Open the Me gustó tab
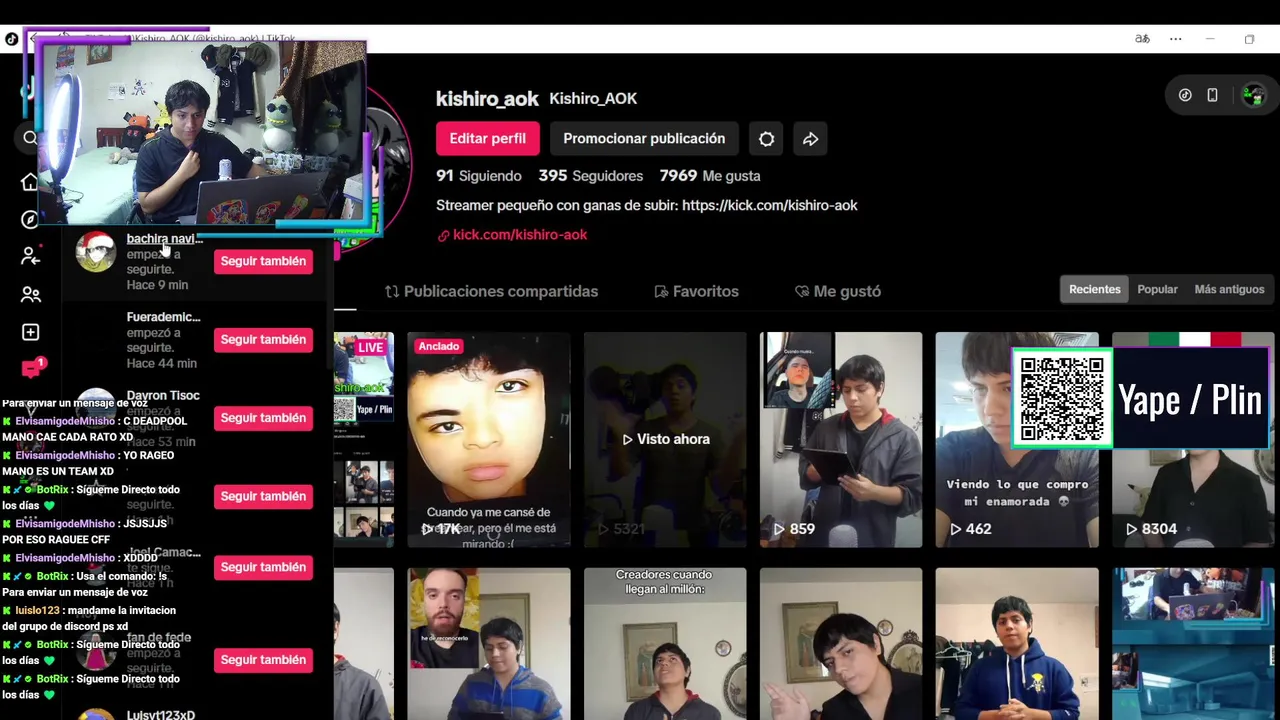 coord(837,291)
